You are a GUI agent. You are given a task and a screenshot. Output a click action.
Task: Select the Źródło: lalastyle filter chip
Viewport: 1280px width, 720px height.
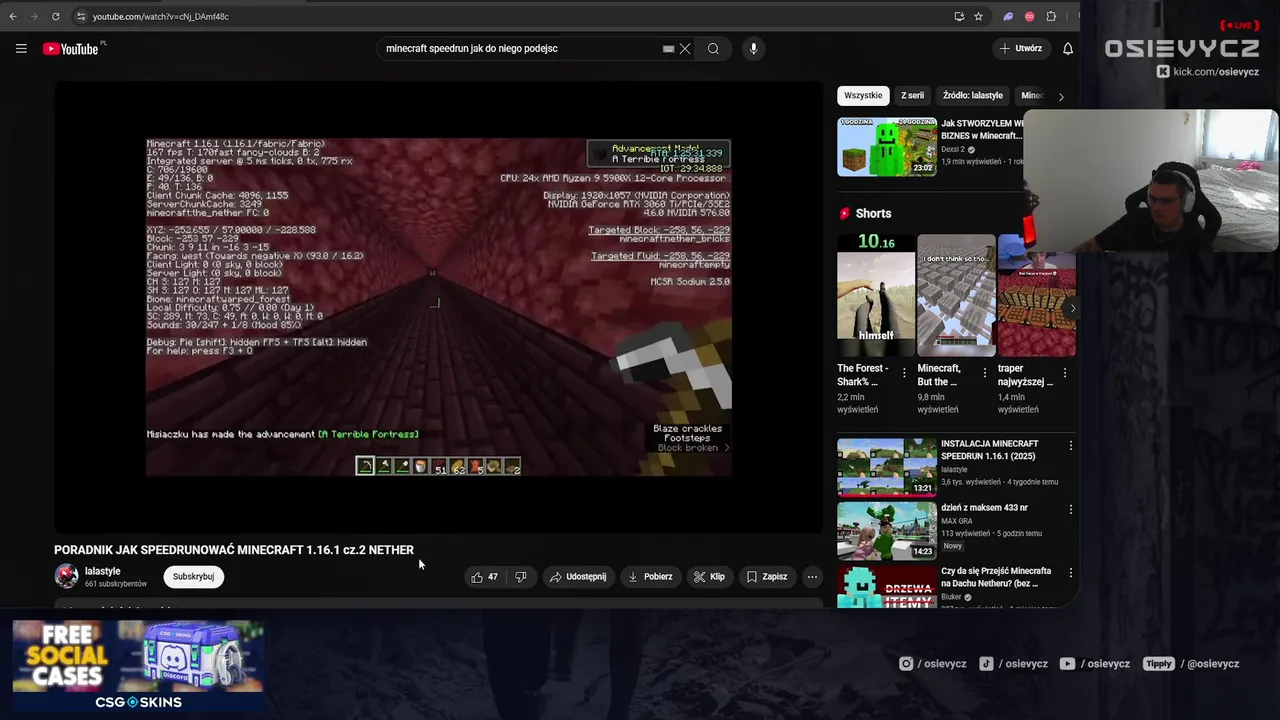point(973,95)
